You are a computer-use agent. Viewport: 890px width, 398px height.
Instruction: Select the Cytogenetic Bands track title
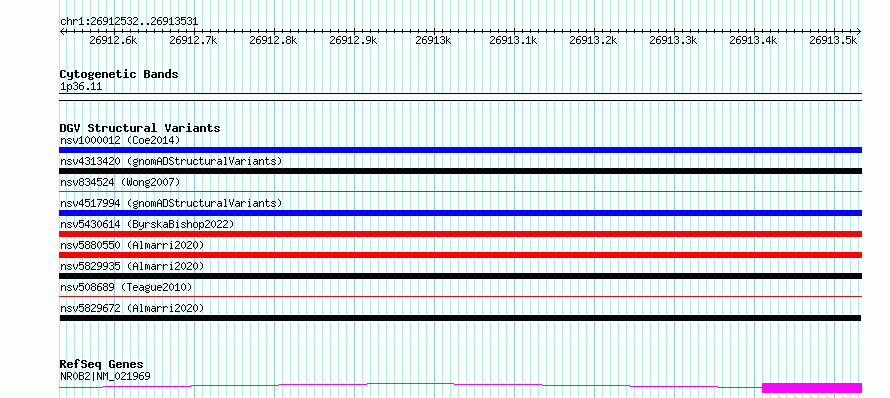tap(119, 74)
